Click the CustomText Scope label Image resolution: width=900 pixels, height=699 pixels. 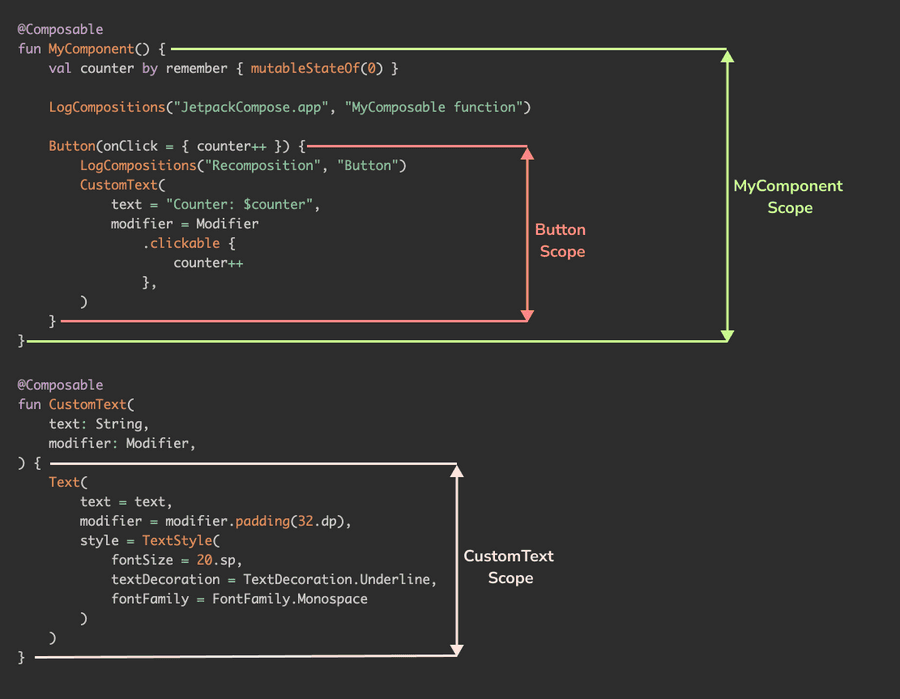click(508, 566)
